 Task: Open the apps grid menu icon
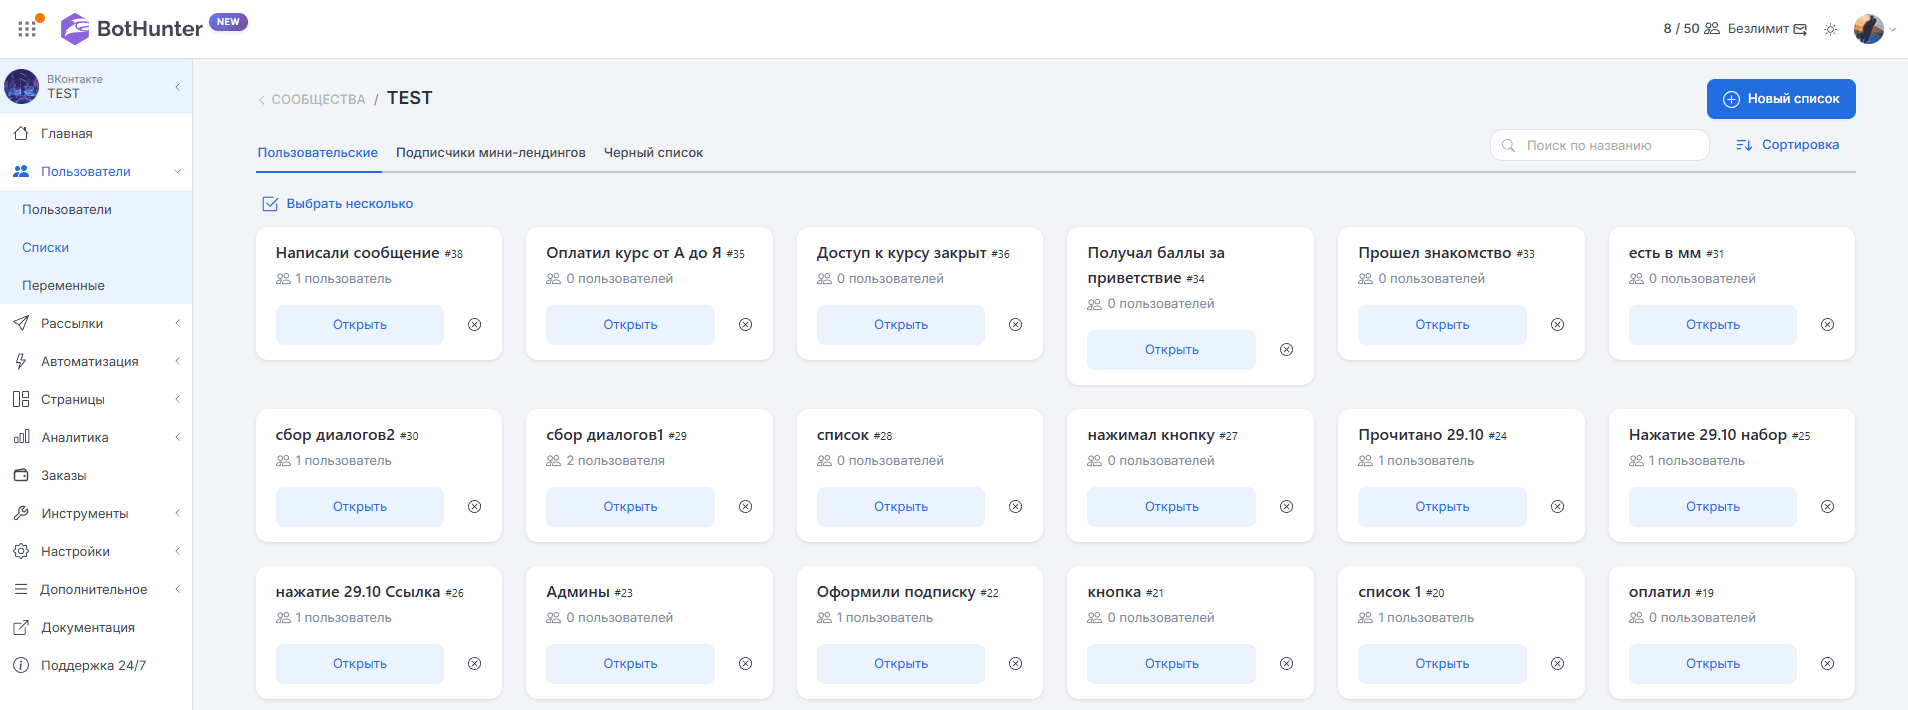click(x=27, y=29)
